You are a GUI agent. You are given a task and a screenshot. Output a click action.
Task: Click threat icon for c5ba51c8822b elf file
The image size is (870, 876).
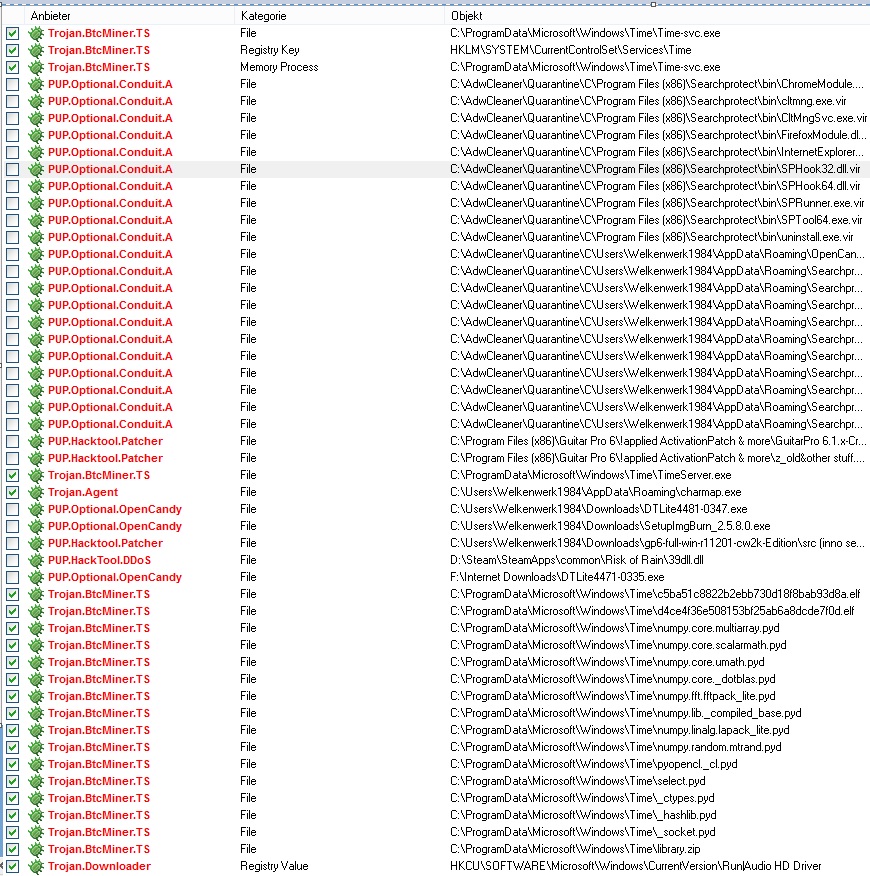click(x=36, y=594)
